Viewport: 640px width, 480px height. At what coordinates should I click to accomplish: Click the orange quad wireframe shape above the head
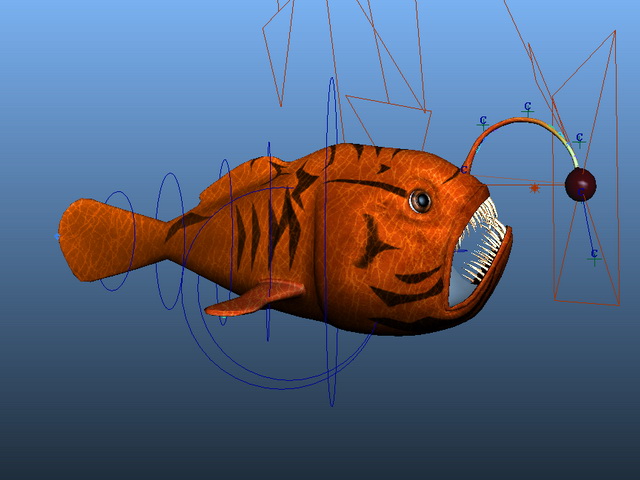388,122
